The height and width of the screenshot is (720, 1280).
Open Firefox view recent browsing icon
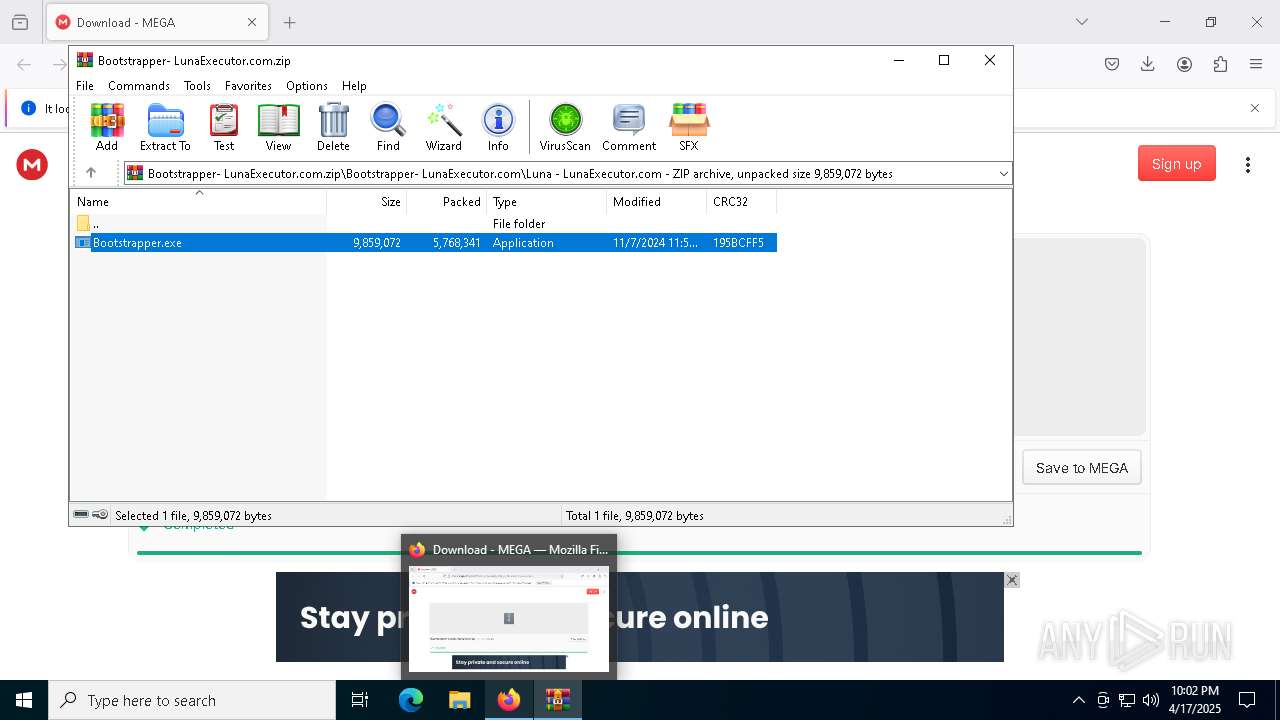(20, 22)
